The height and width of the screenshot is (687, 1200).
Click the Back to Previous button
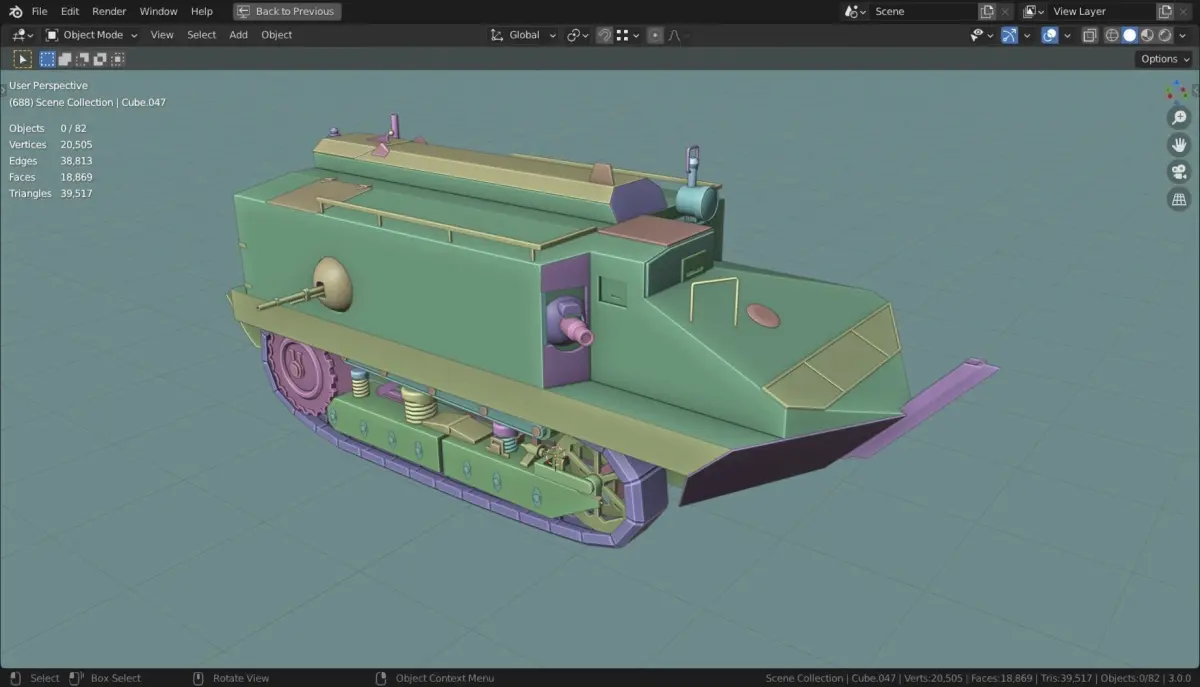287,11
